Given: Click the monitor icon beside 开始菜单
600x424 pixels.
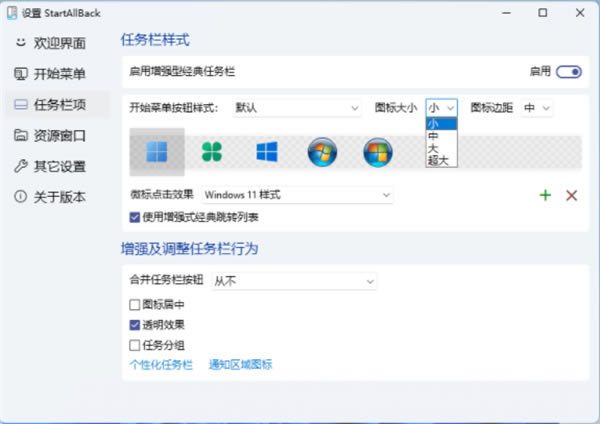Looking at the screenshot, I should point(21,73).
